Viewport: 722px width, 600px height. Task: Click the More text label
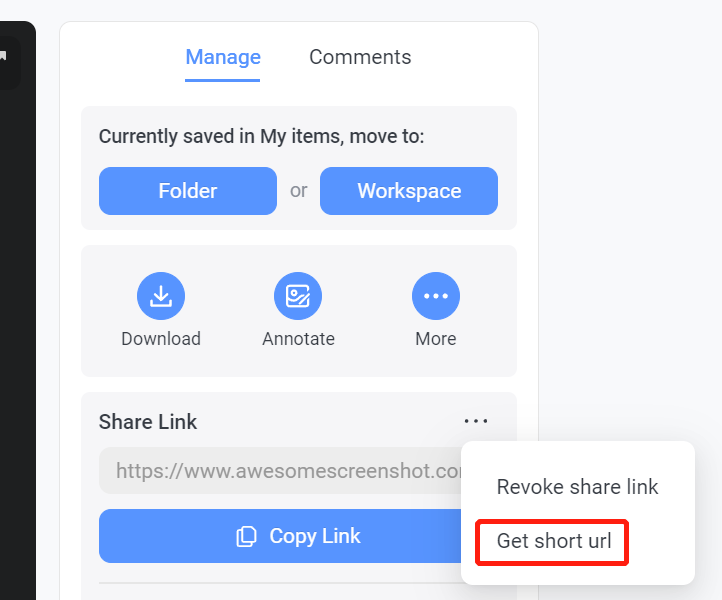pyautogui.click(x=436, y=339)
